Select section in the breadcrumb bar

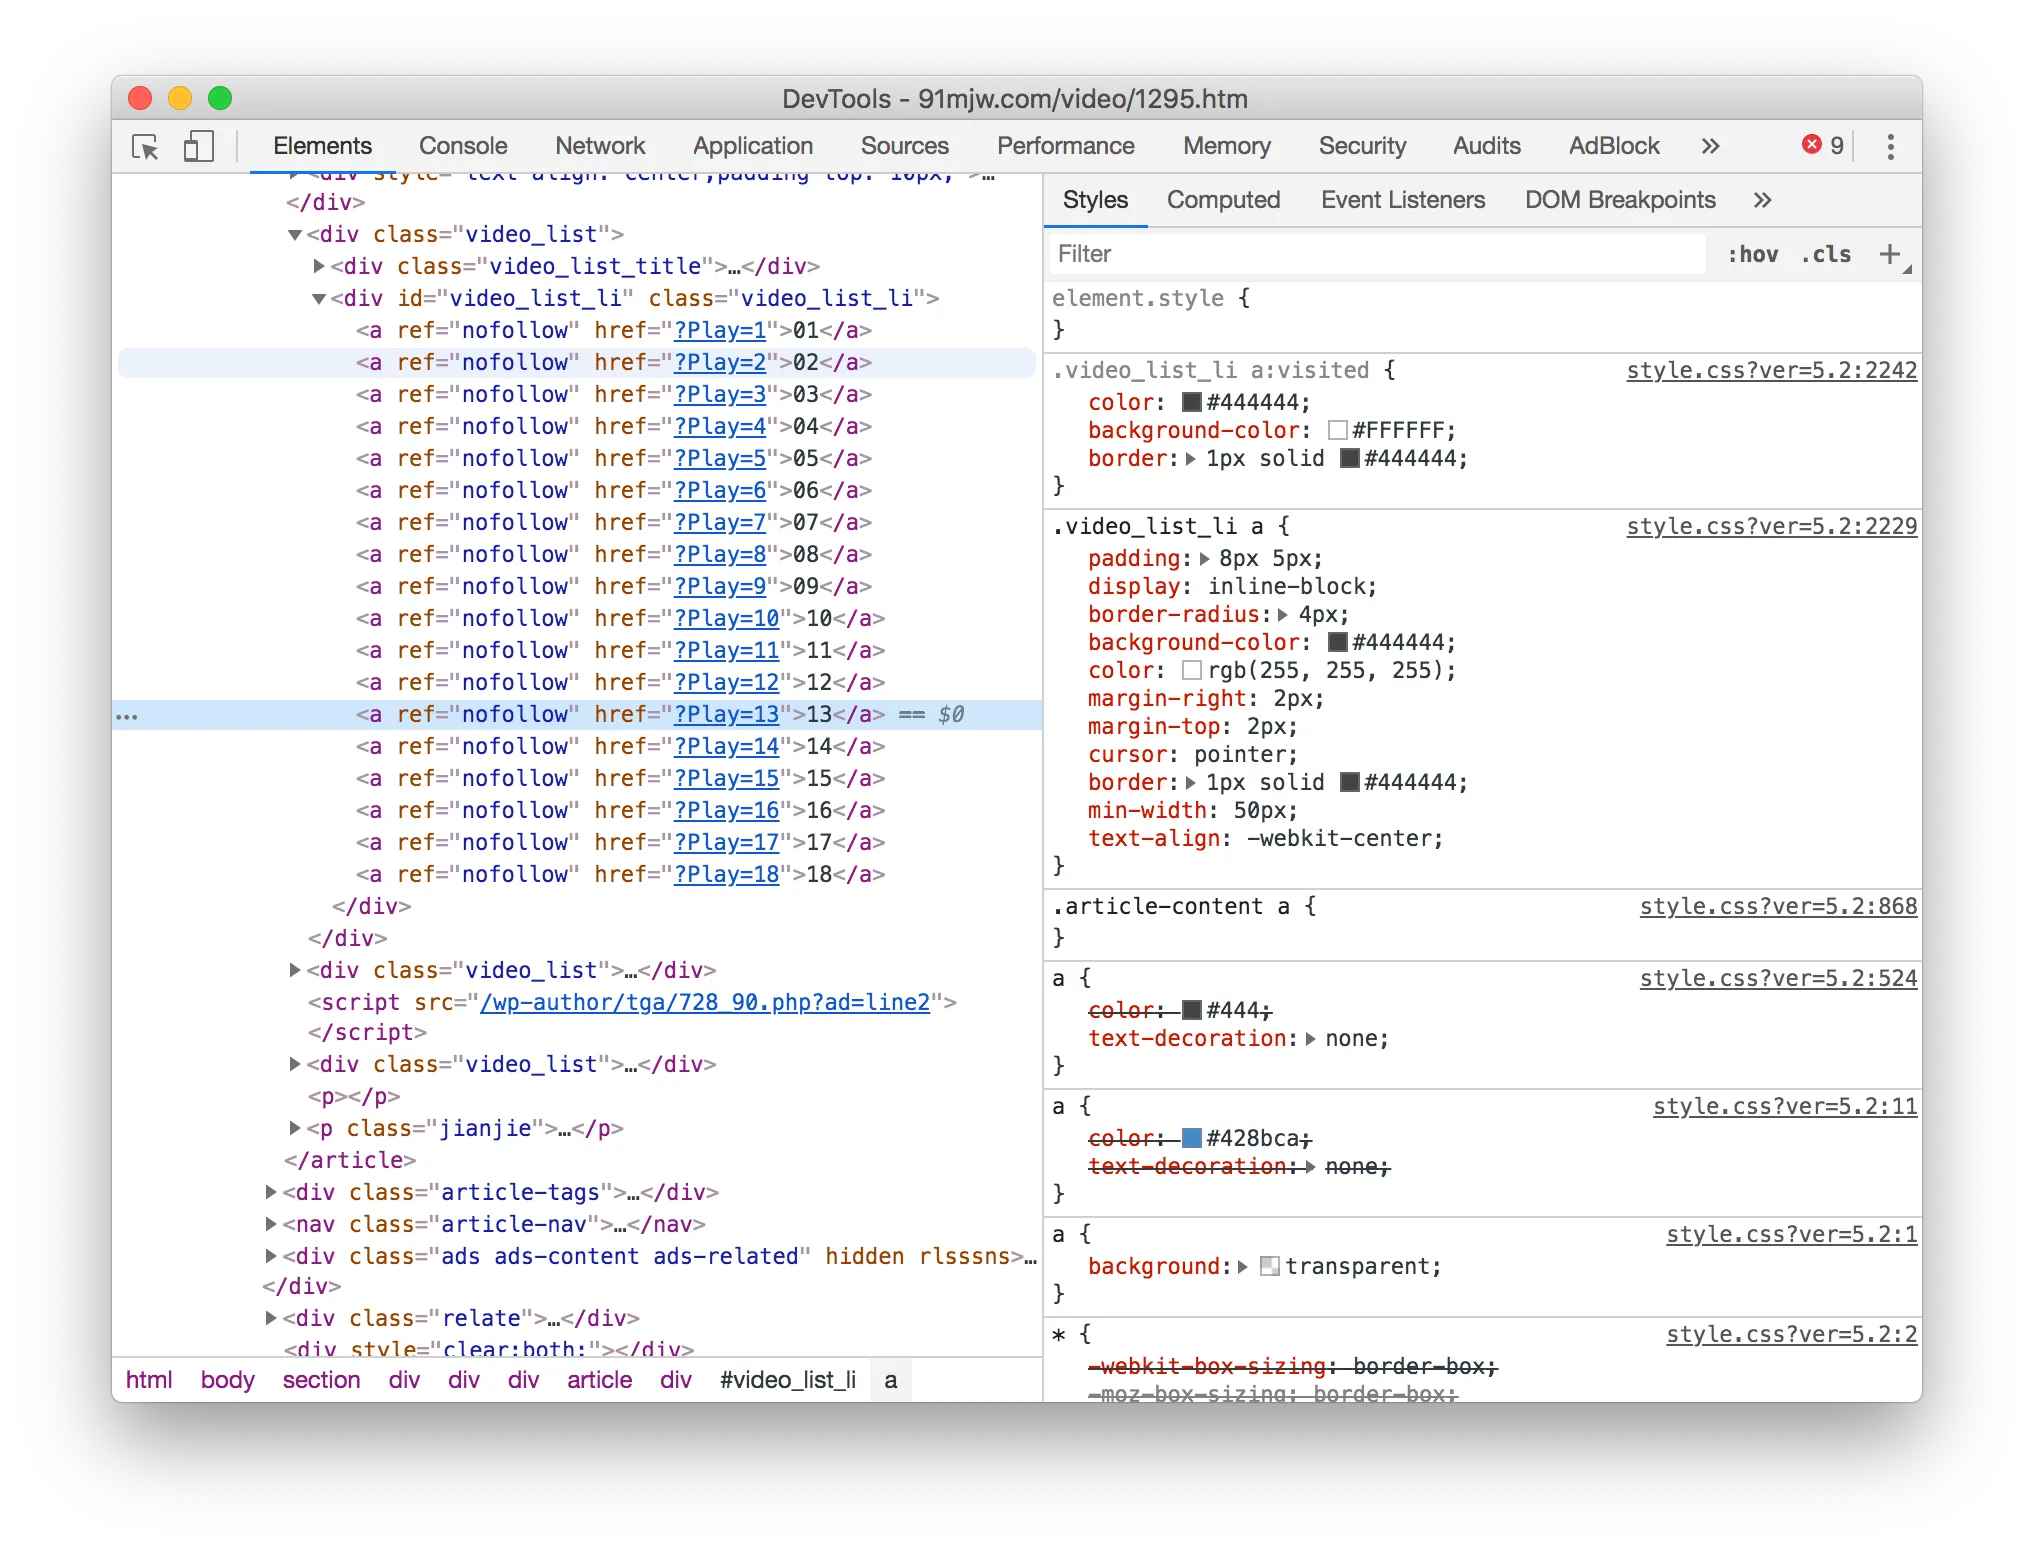(x=321, y=1380)
